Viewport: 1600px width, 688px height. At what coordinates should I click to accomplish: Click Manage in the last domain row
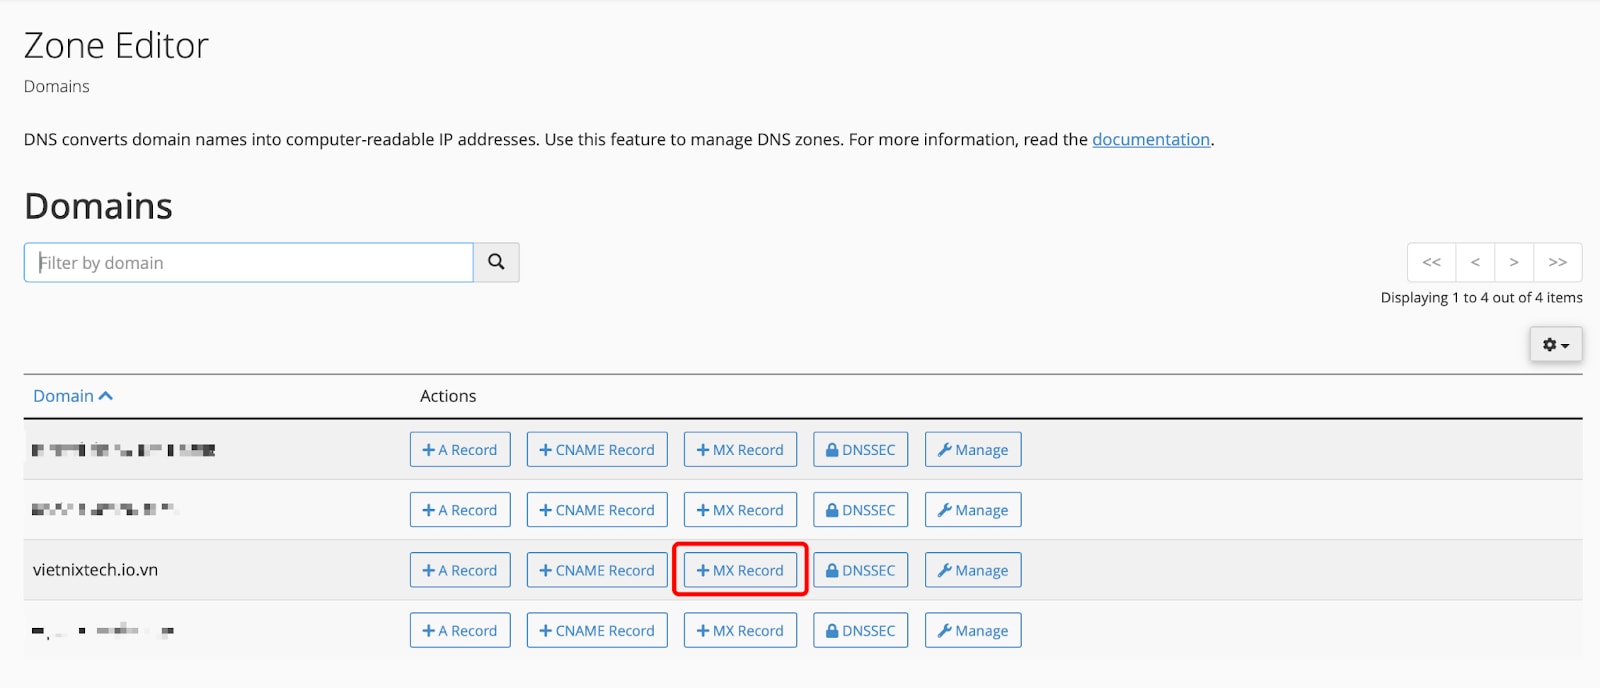point(972,631)
